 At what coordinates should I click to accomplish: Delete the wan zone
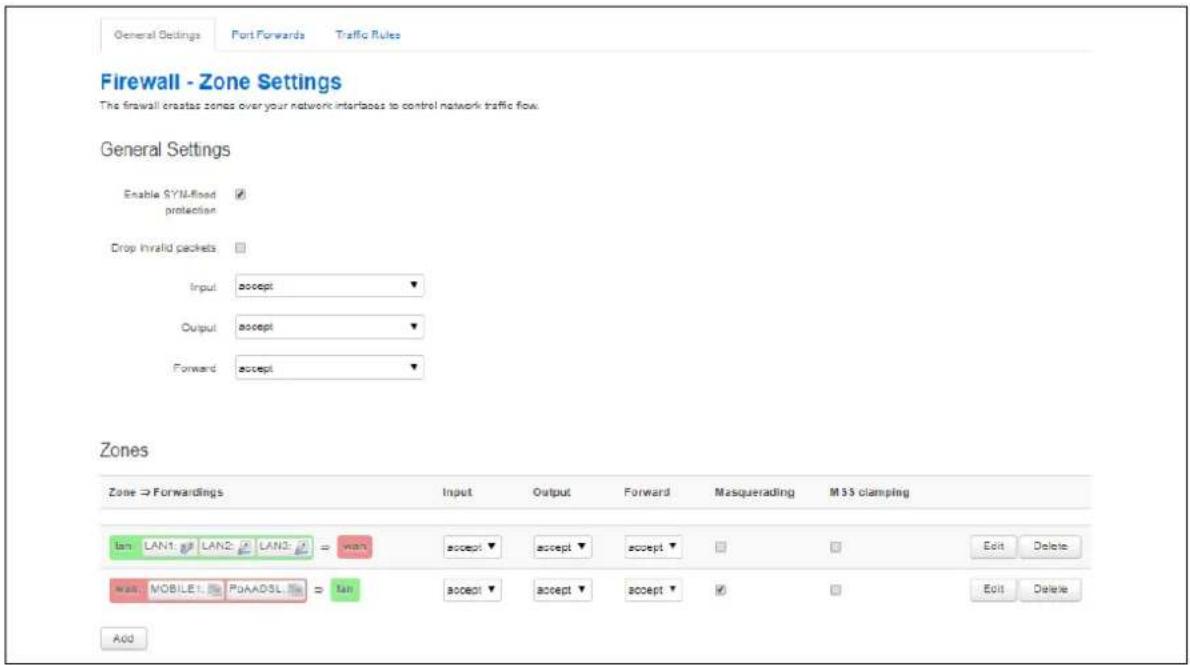pyautogui.click(x=1050, y=590)
